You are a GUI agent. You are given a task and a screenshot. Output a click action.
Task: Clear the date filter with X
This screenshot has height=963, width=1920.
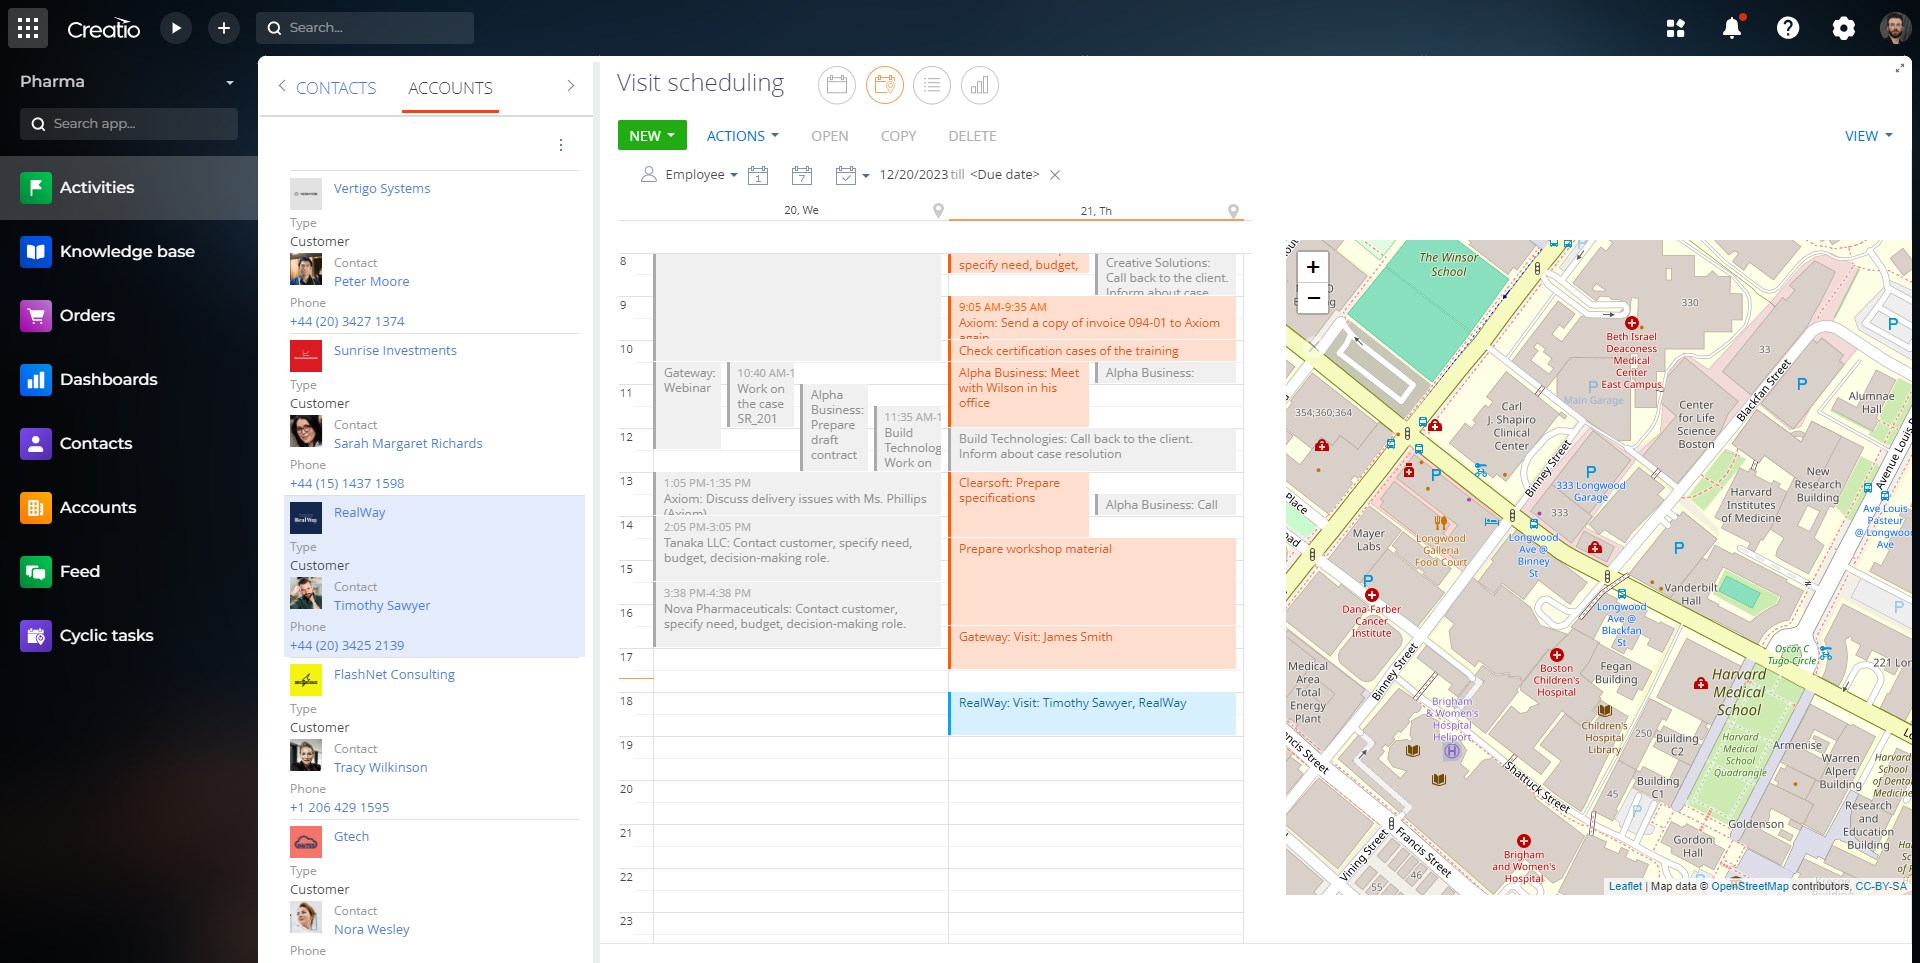coord(1055,175)
